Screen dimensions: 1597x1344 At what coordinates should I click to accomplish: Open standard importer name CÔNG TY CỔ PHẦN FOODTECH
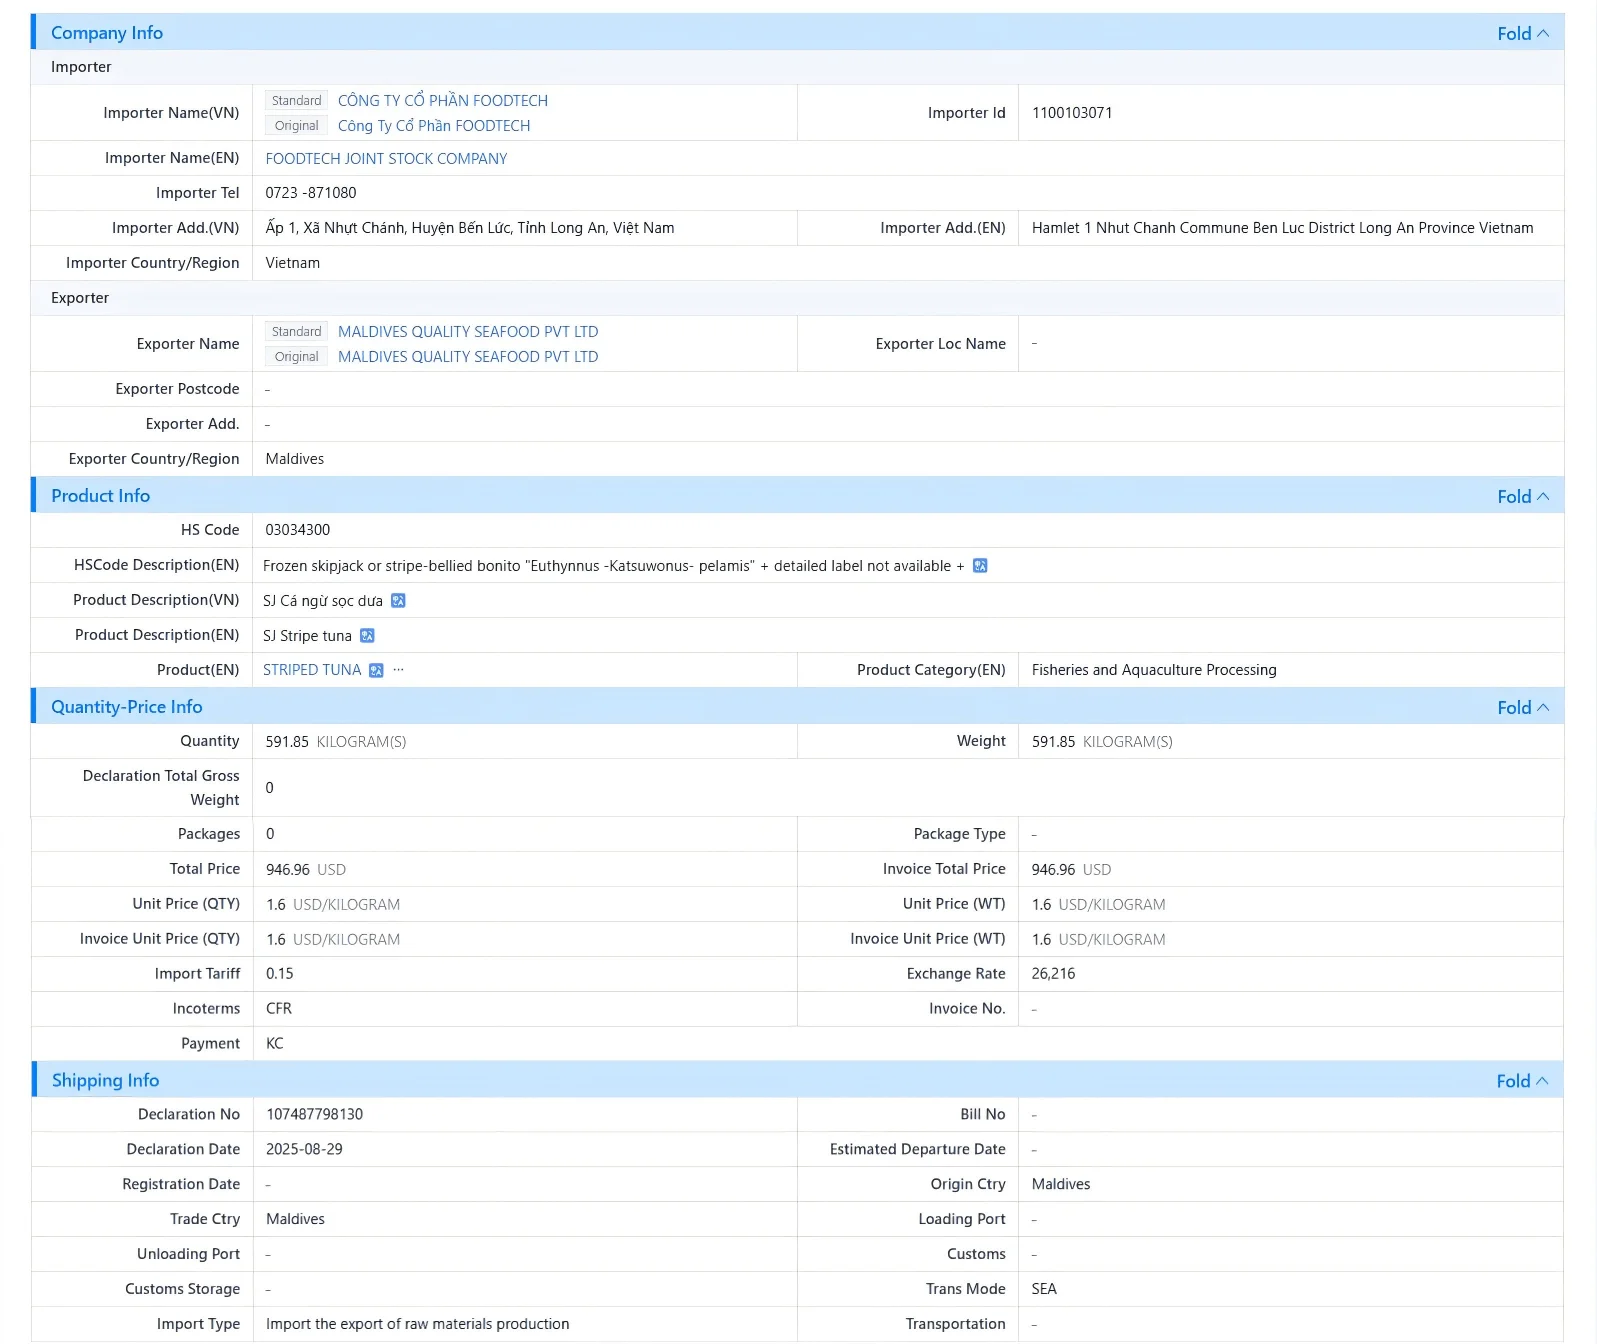coord(443,101)
